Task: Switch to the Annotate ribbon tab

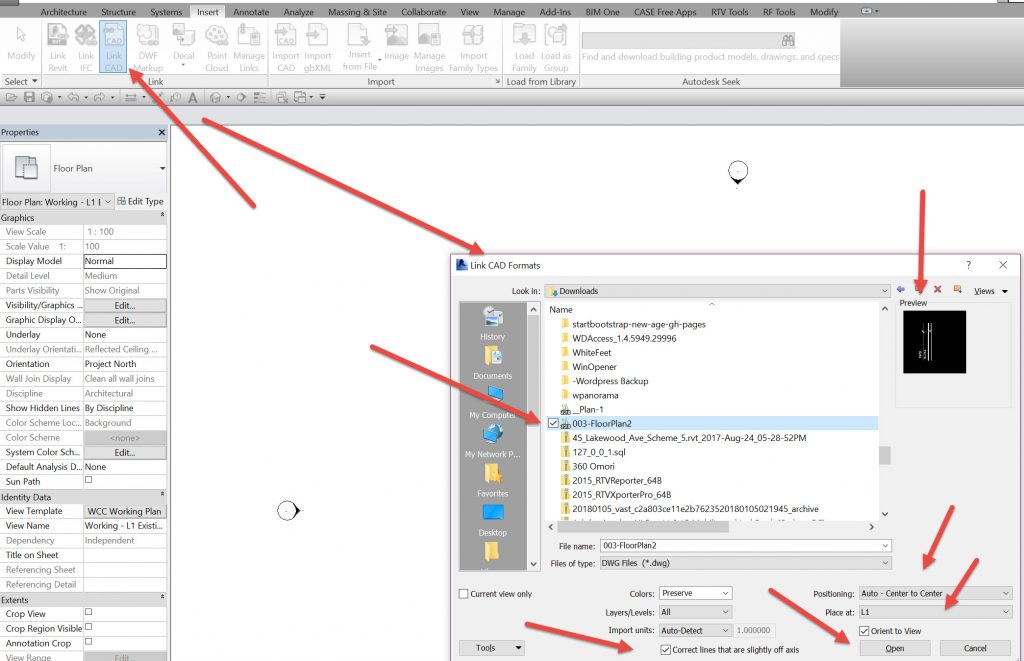Action: pyautogui.click(x=251, y=12)
